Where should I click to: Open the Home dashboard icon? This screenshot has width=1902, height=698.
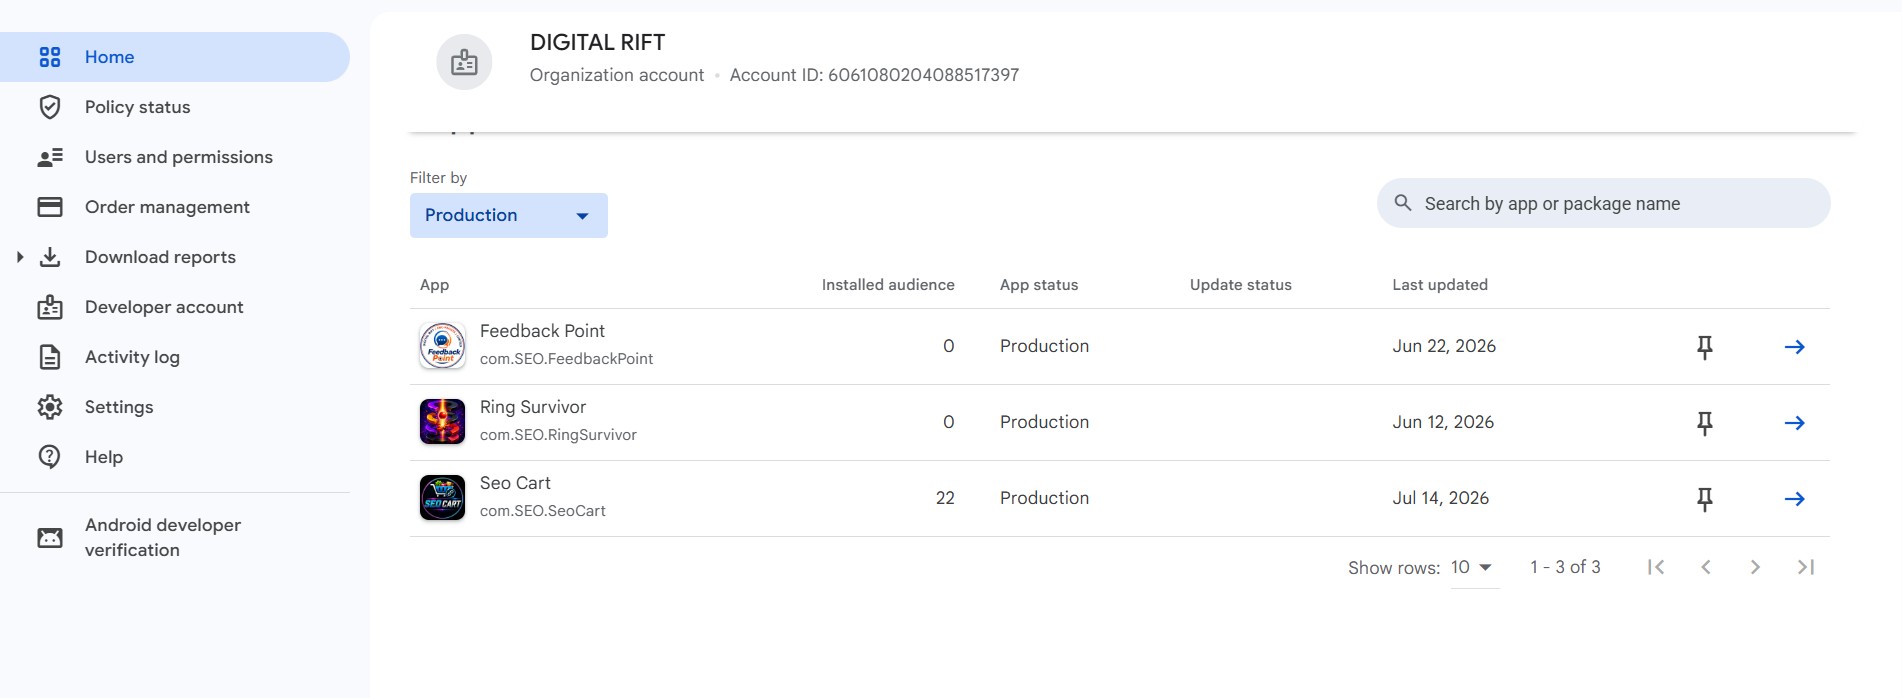[50, 57]
